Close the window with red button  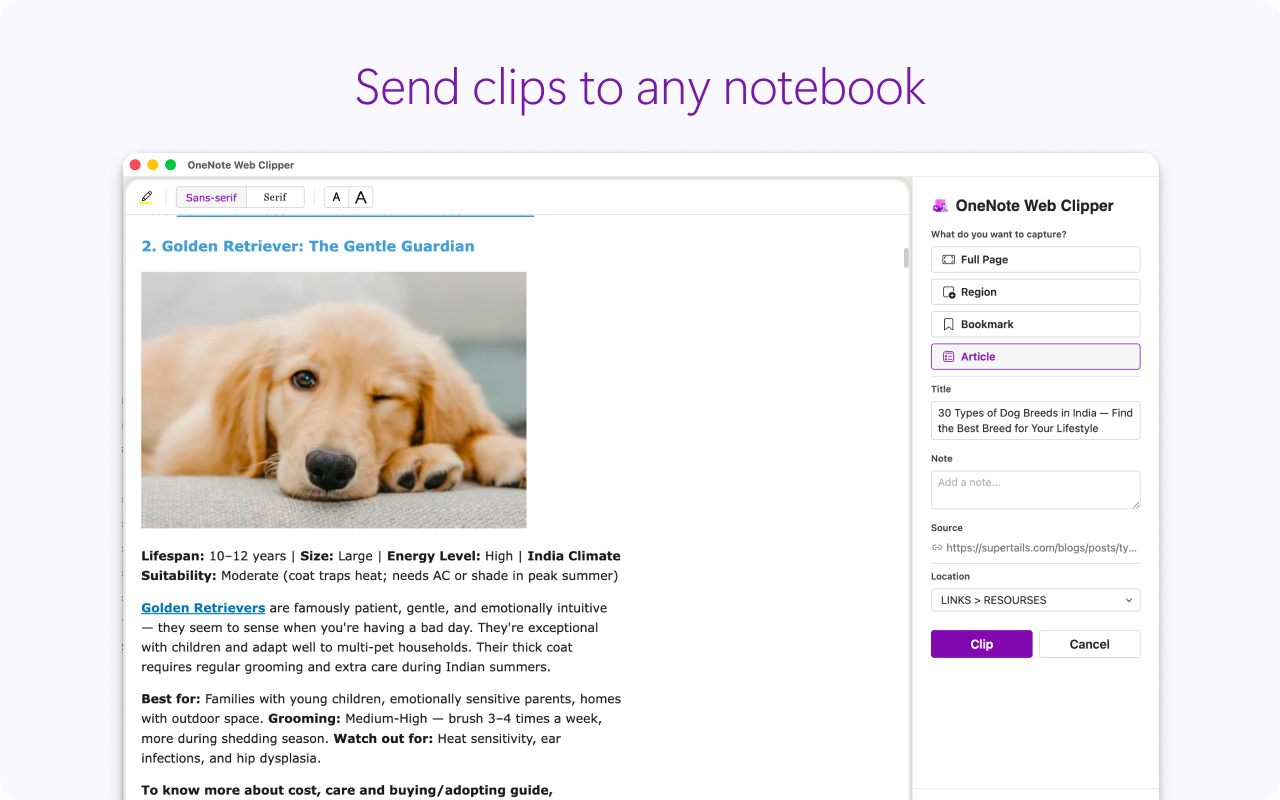pos(135,165)
